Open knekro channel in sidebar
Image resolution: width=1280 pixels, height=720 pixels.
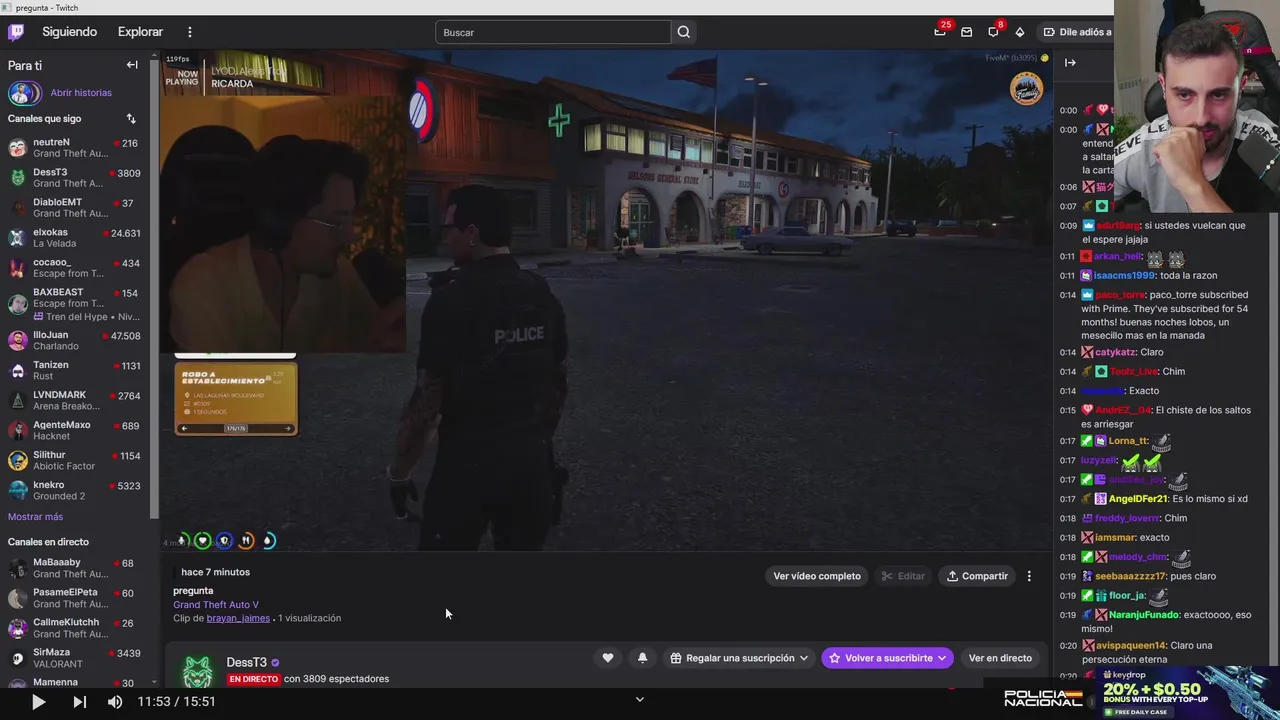click(73, 491)
